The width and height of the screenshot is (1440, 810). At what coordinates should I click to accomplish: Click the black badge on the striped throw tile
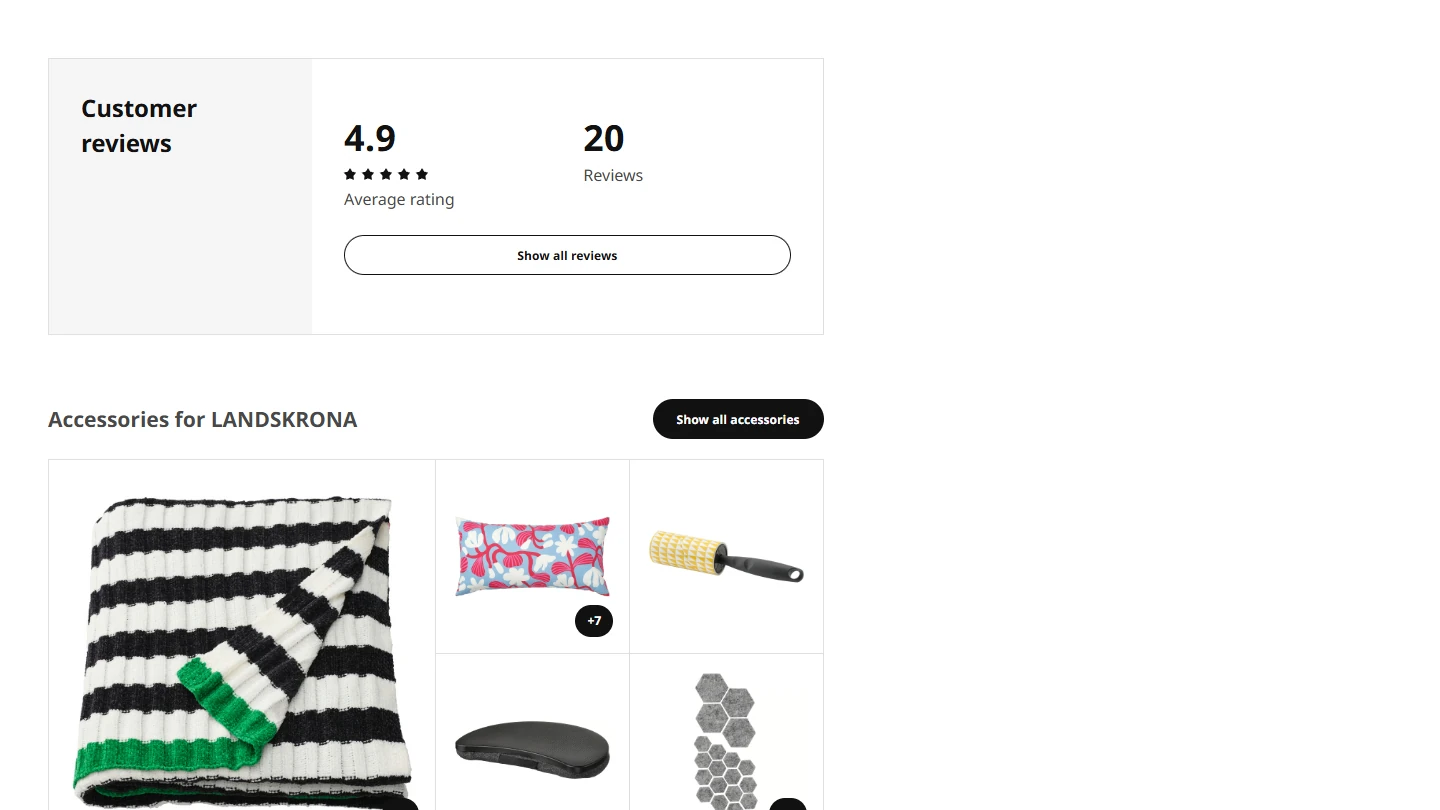pyautogui.click(x=400, y=804)
